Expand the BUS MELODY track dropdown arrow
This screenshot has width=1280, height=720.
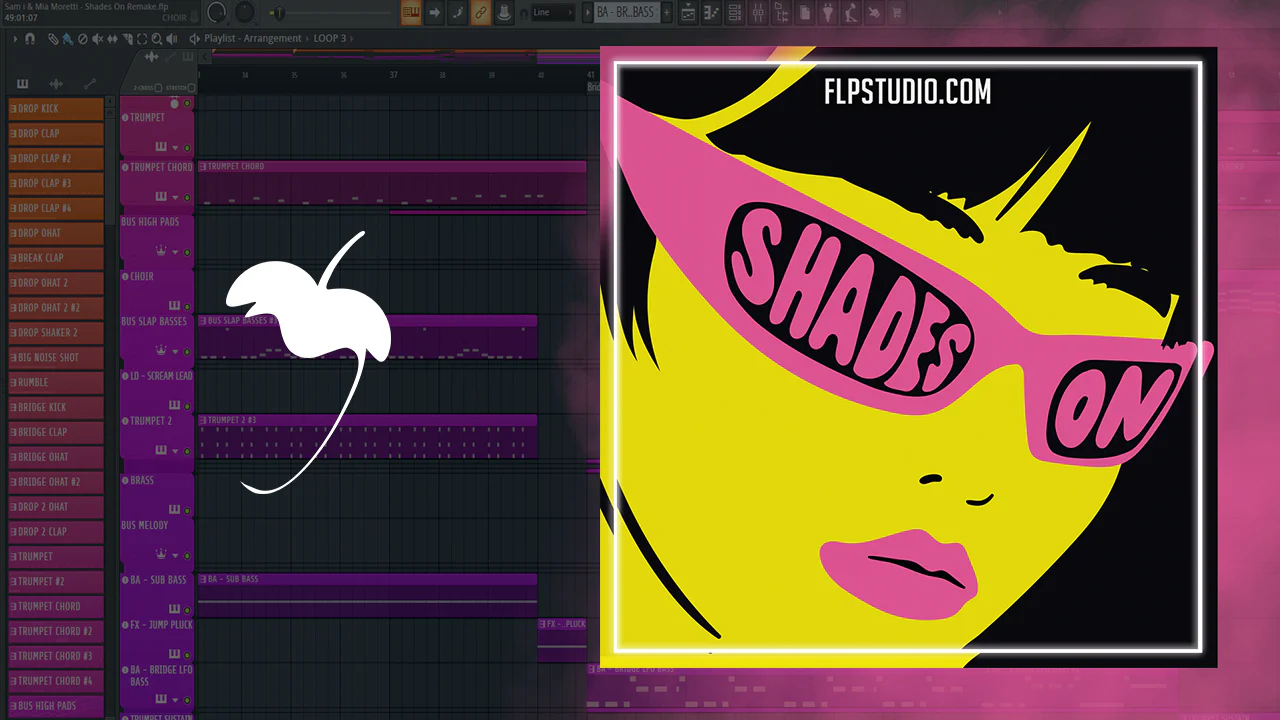[x=175, y=555]
